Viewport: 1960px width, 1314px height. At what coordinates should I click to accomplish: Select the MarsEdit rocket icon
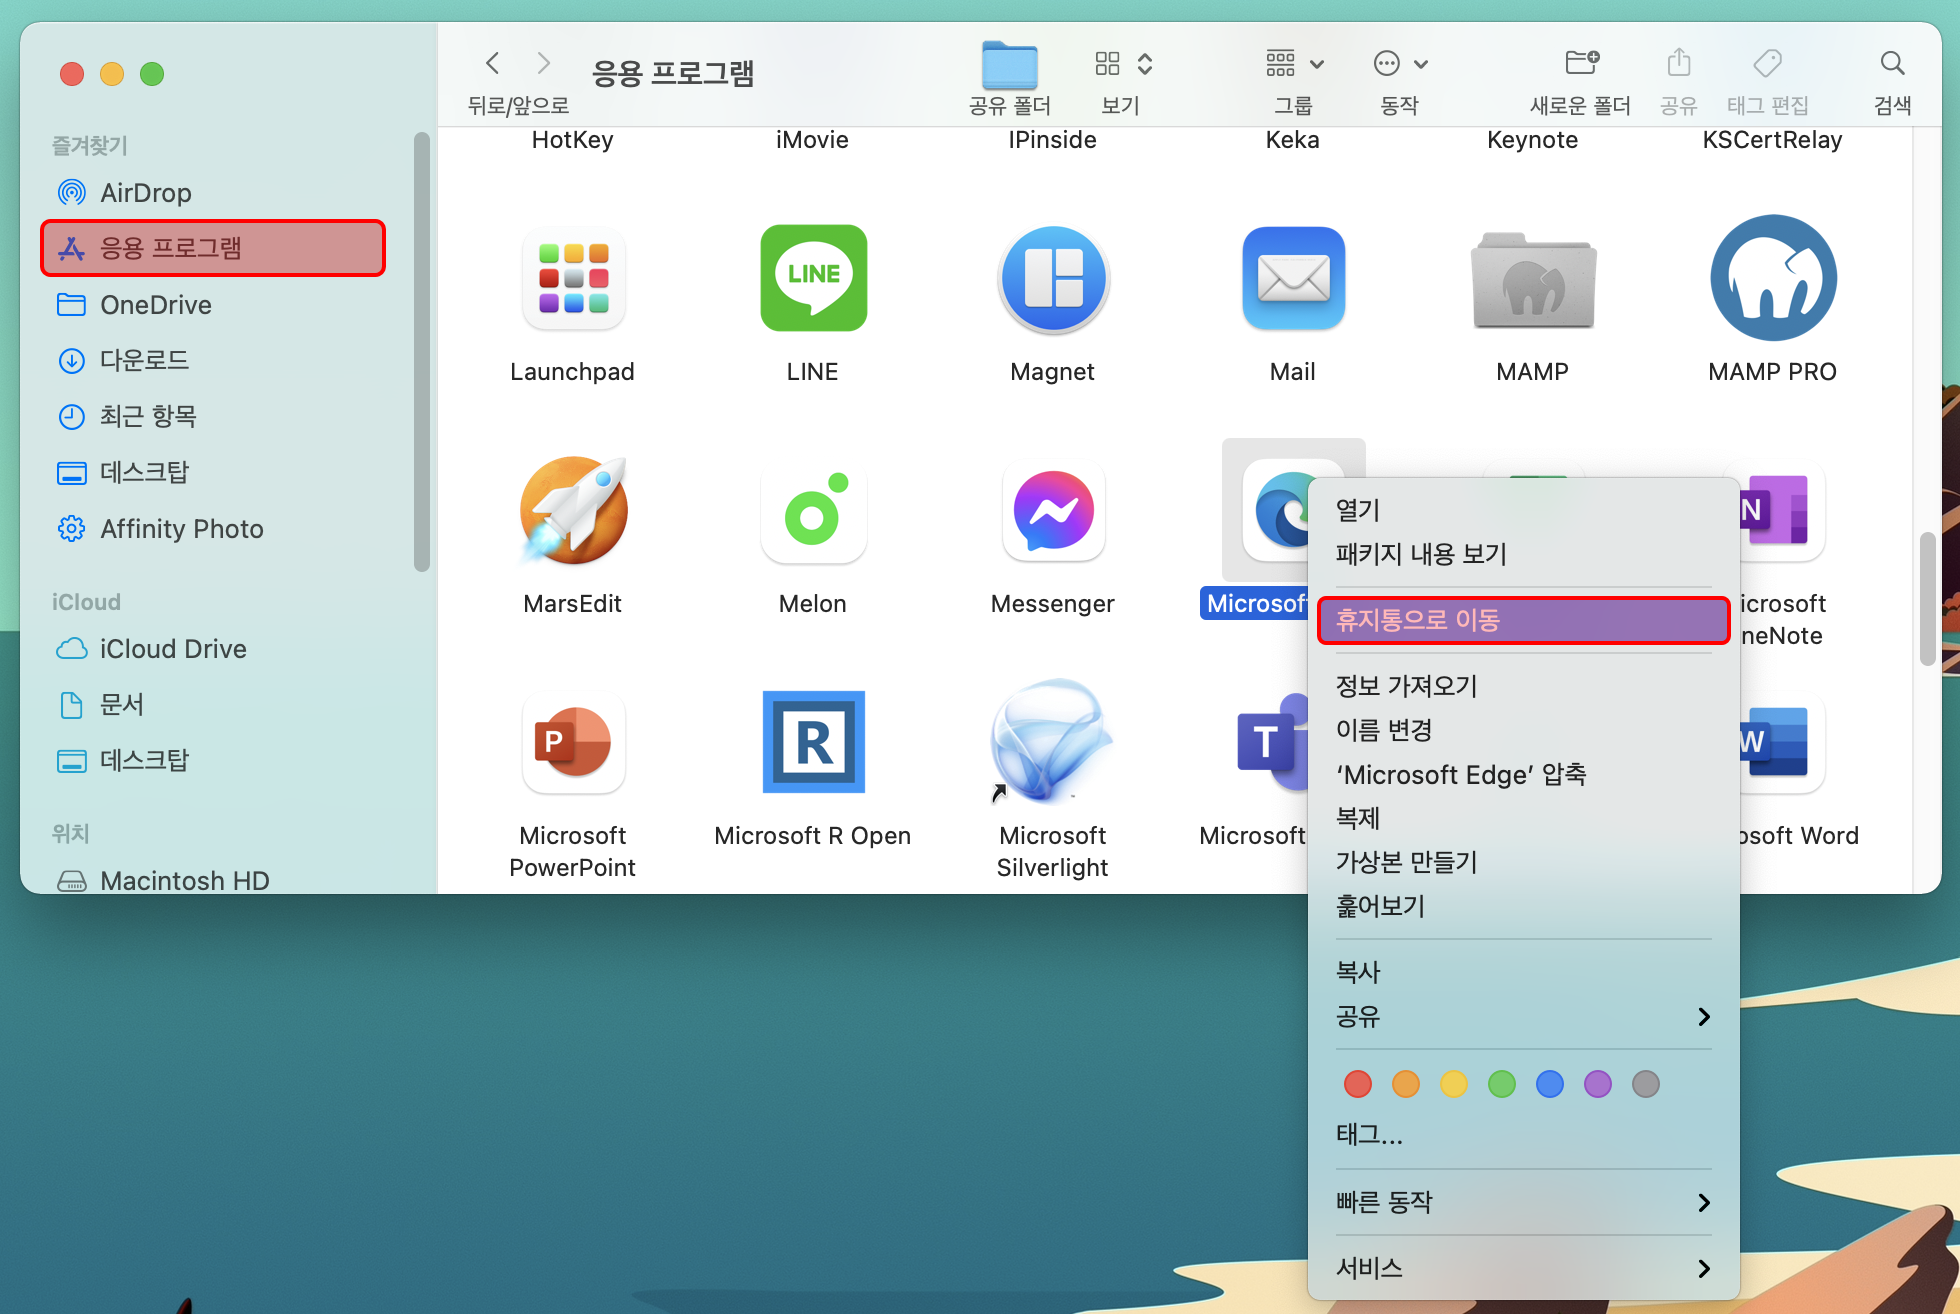(573, 511)
